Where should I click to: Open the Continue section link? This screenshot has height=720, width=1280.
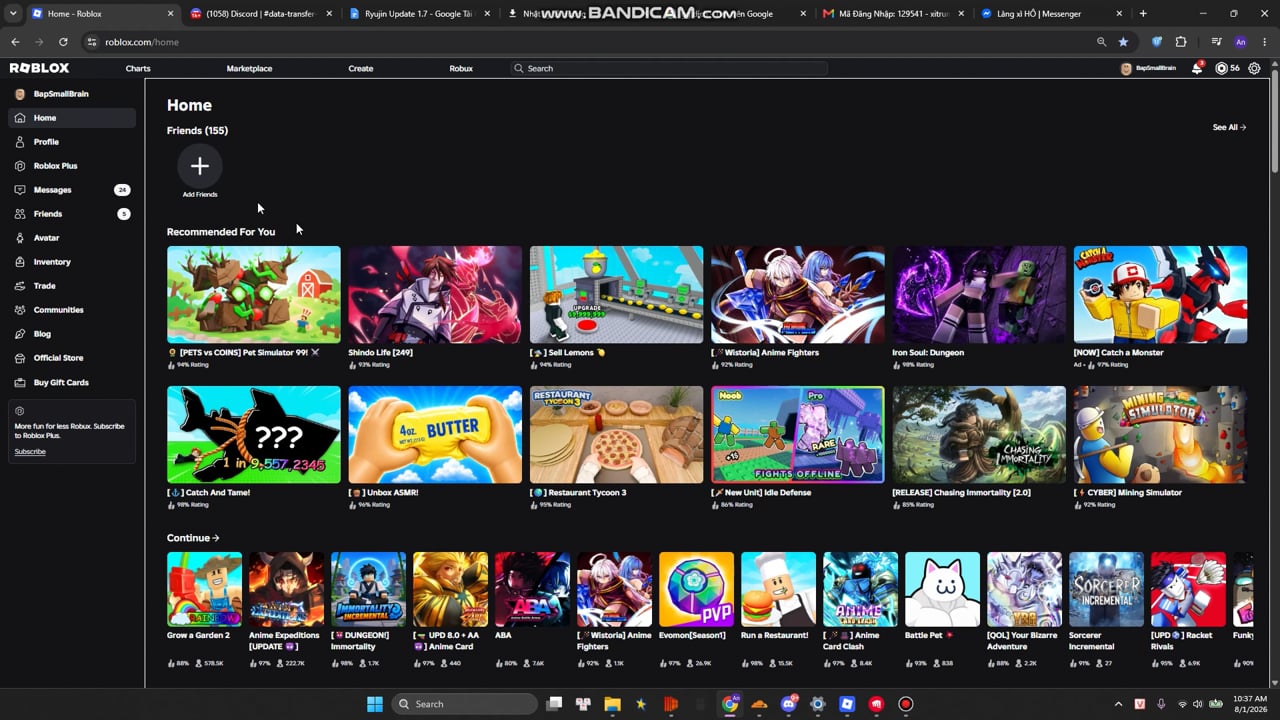point(193,538)
